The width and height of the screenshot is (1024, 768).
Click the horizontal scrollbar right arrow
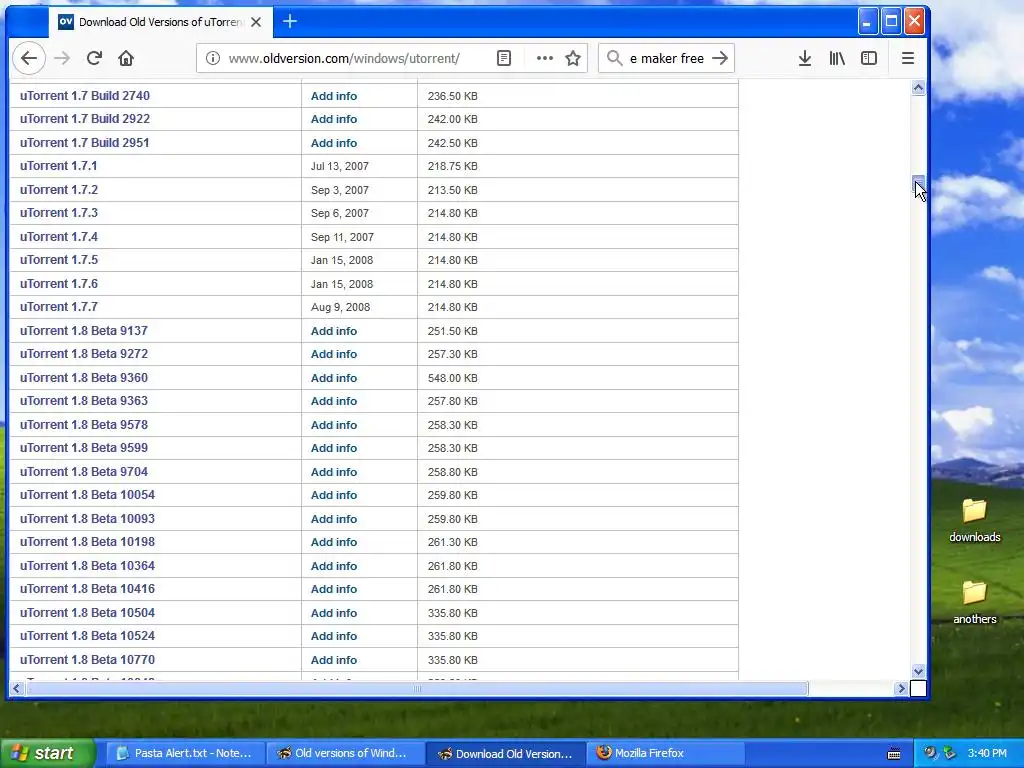click(901, 688)
